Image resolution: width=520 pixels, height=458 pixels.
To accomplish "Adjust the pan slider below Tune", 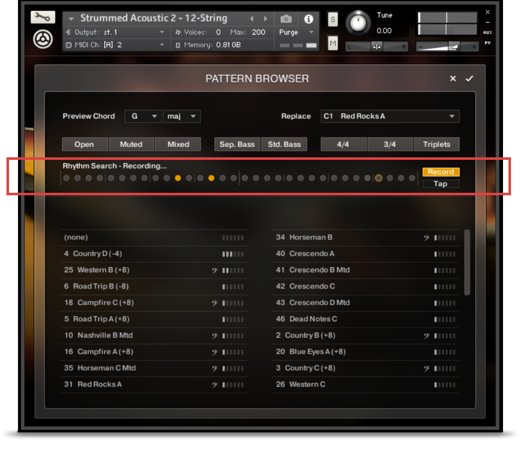I will (376, 47).
